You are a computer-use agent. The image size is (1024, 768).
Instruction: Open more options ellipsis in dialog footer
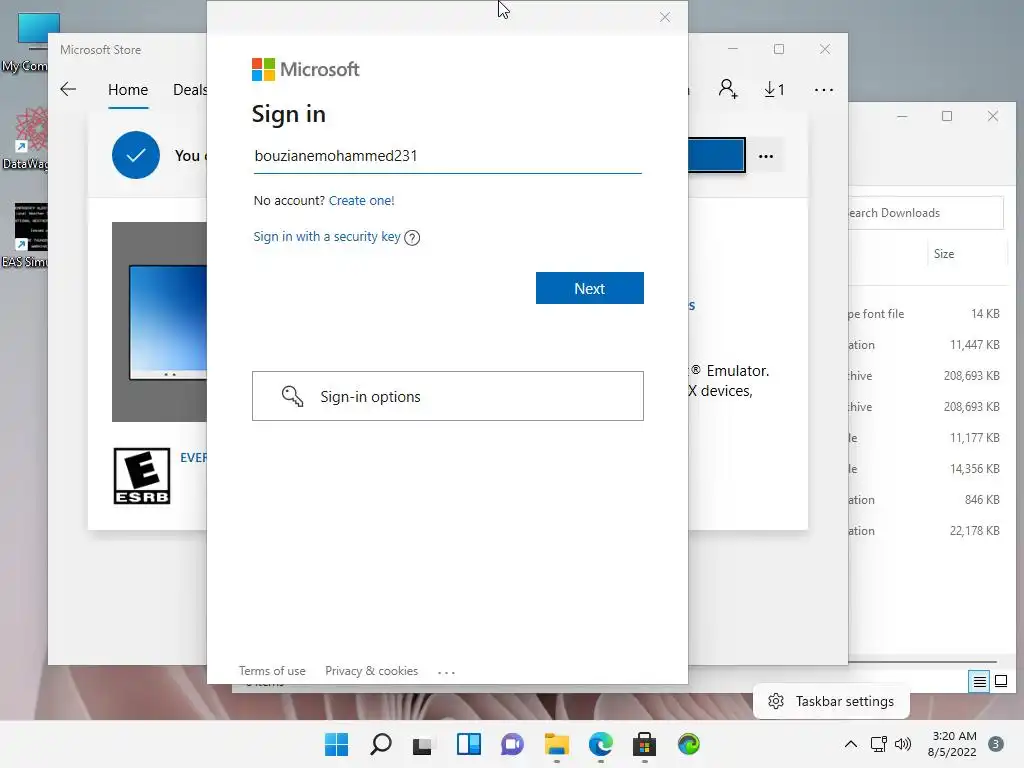446,672
